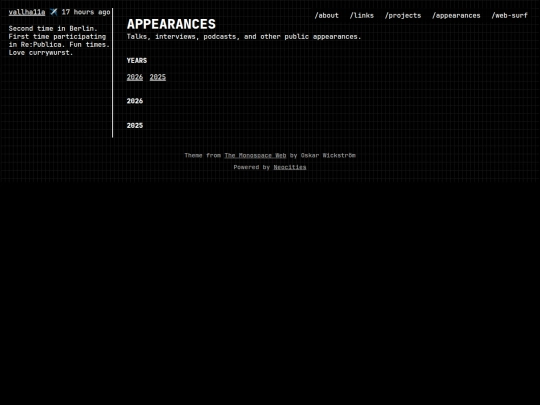Open the vallha11a profile link
540x405 pixels.
coord(27,12)
